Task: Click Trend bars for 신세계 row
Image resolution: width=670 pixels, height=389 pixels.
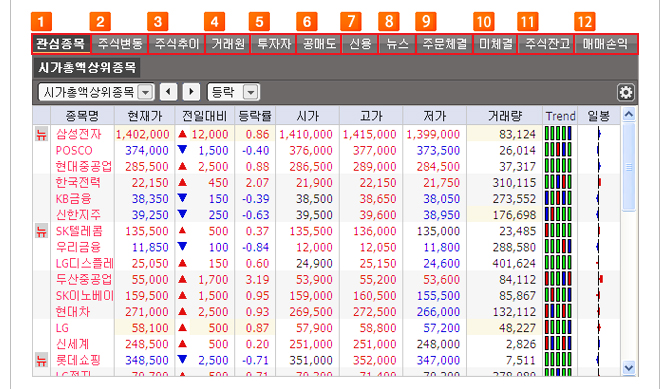Action: click(558, 344)
